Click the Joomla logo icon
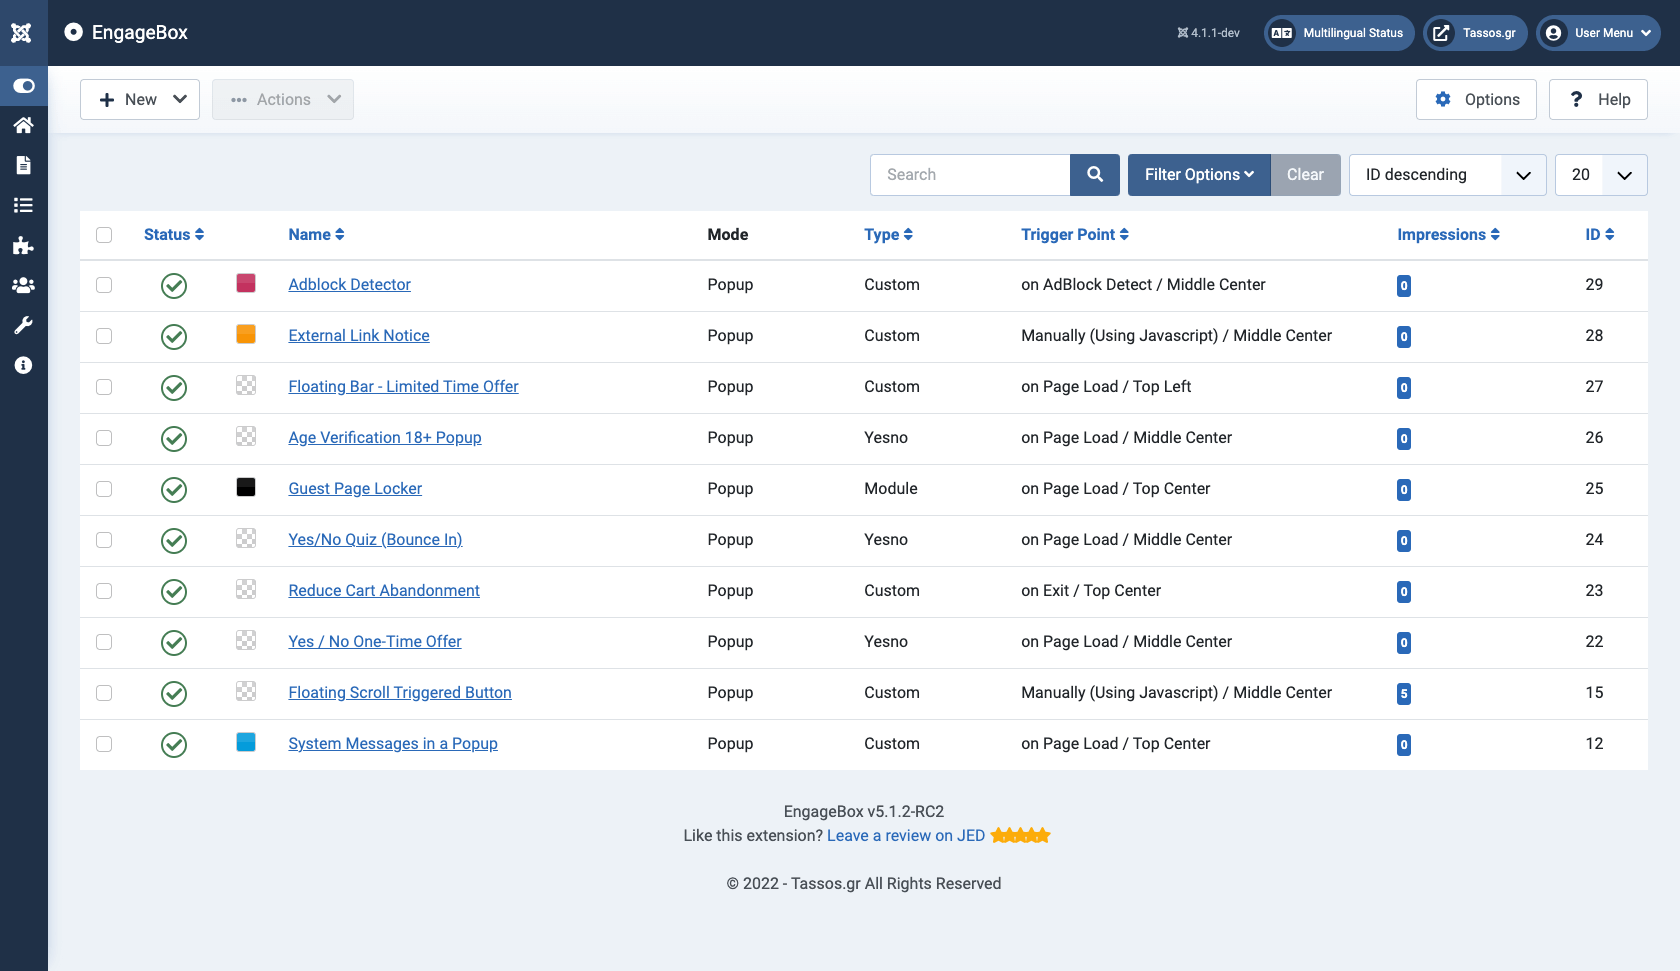 click(x=22, y=33)
